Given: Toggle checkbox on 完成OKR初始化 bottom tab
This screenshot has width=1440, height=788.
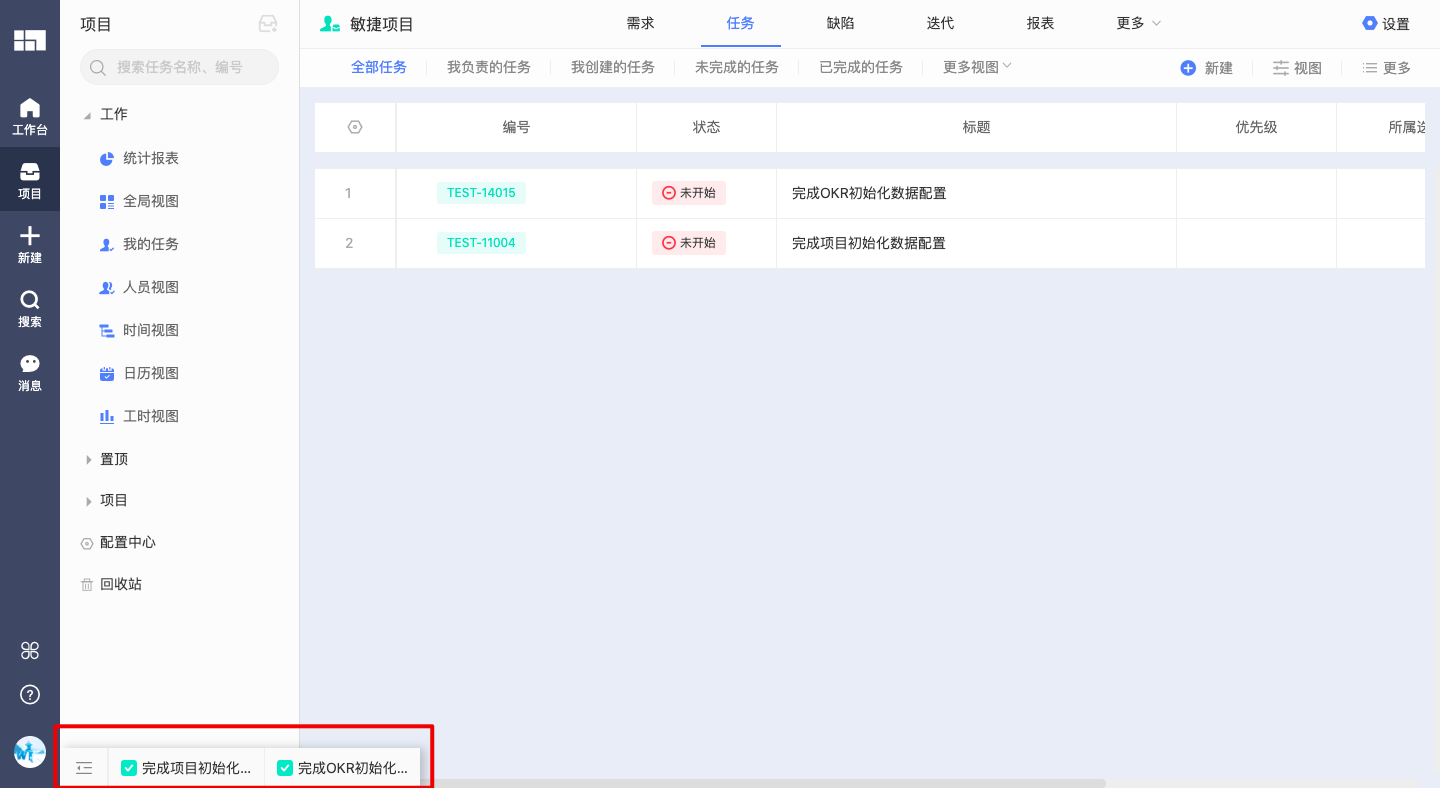Looking at the screenshot, I should (x=284, y=768).
